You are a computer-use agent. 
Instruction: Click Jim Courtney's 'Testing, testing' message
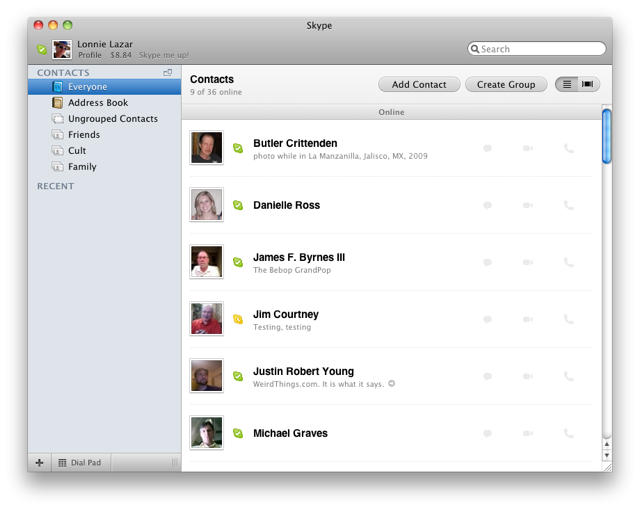coord(282,327)
